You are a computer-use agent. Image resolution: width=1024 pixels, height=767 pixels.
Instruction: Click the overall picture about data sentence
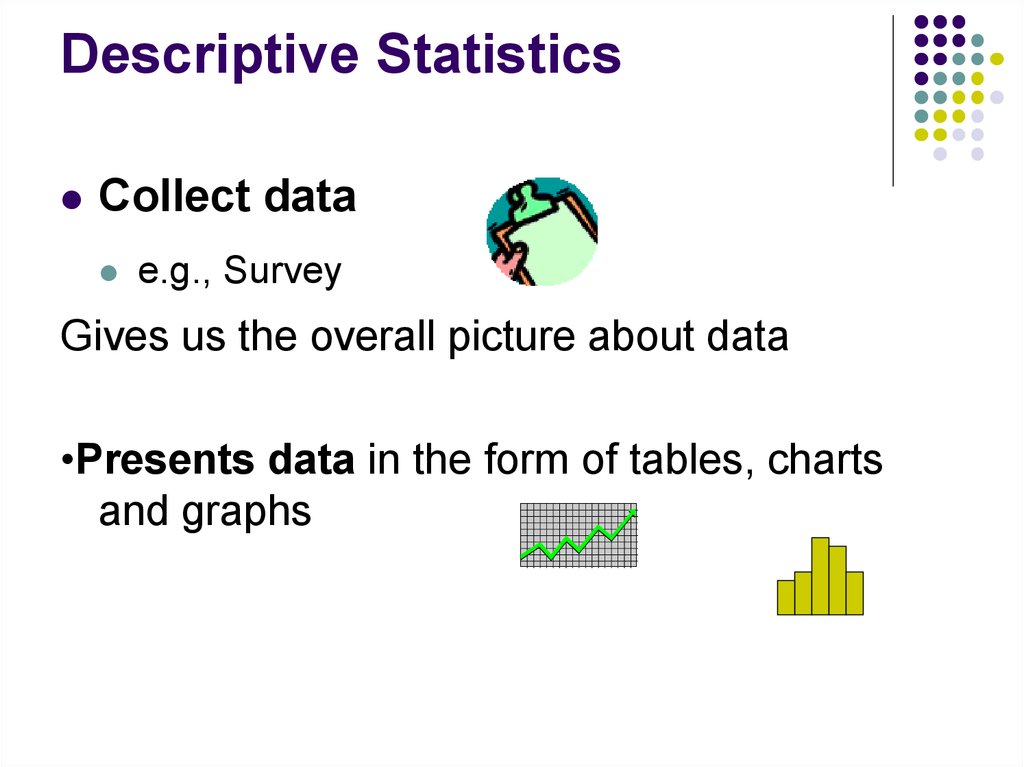click(x=424, y=337)
